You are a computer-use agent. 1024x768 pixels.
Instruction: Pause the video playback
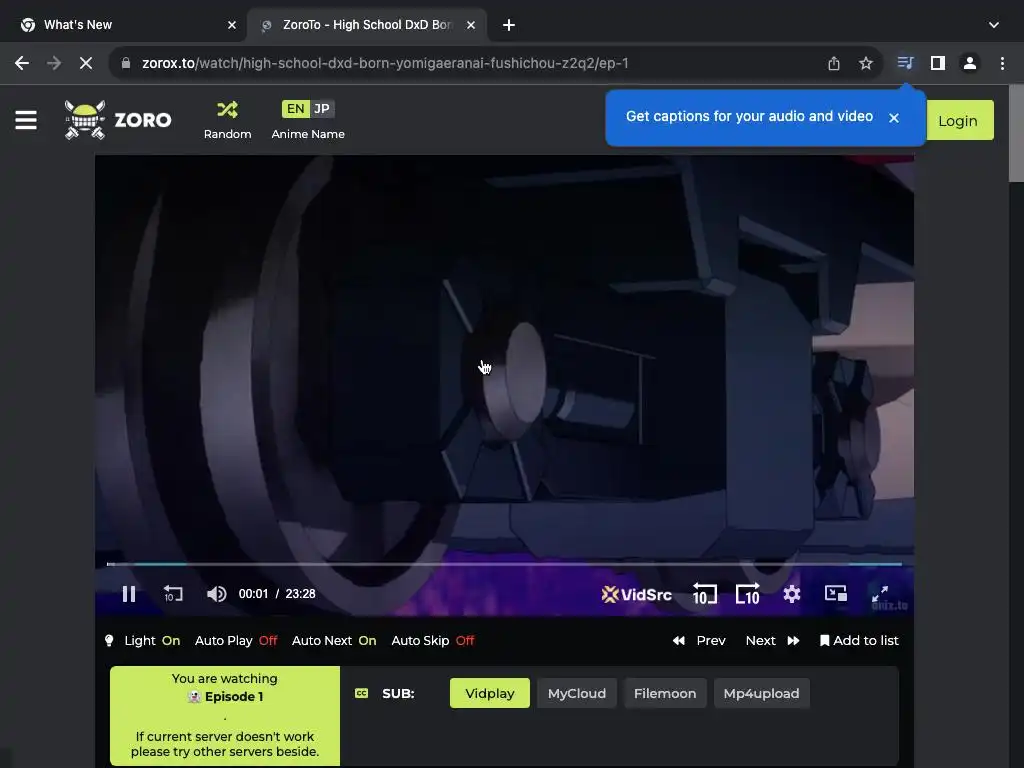pos(129,594)
